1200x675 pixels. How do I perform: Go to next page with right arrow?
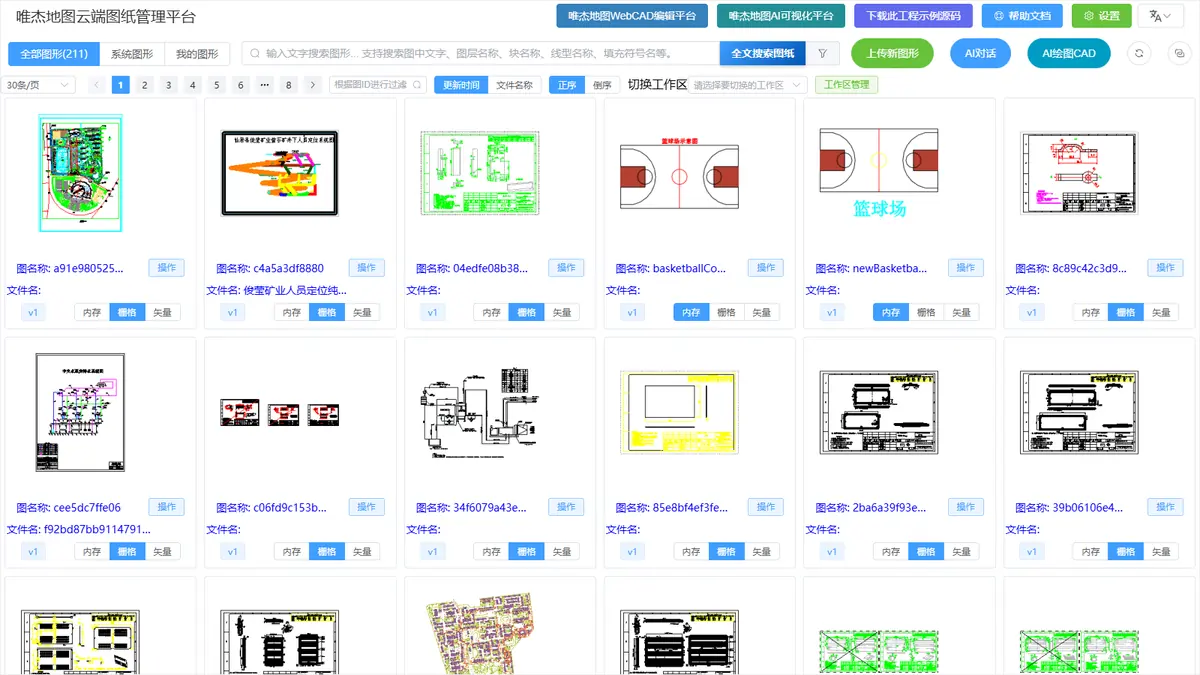313,85
